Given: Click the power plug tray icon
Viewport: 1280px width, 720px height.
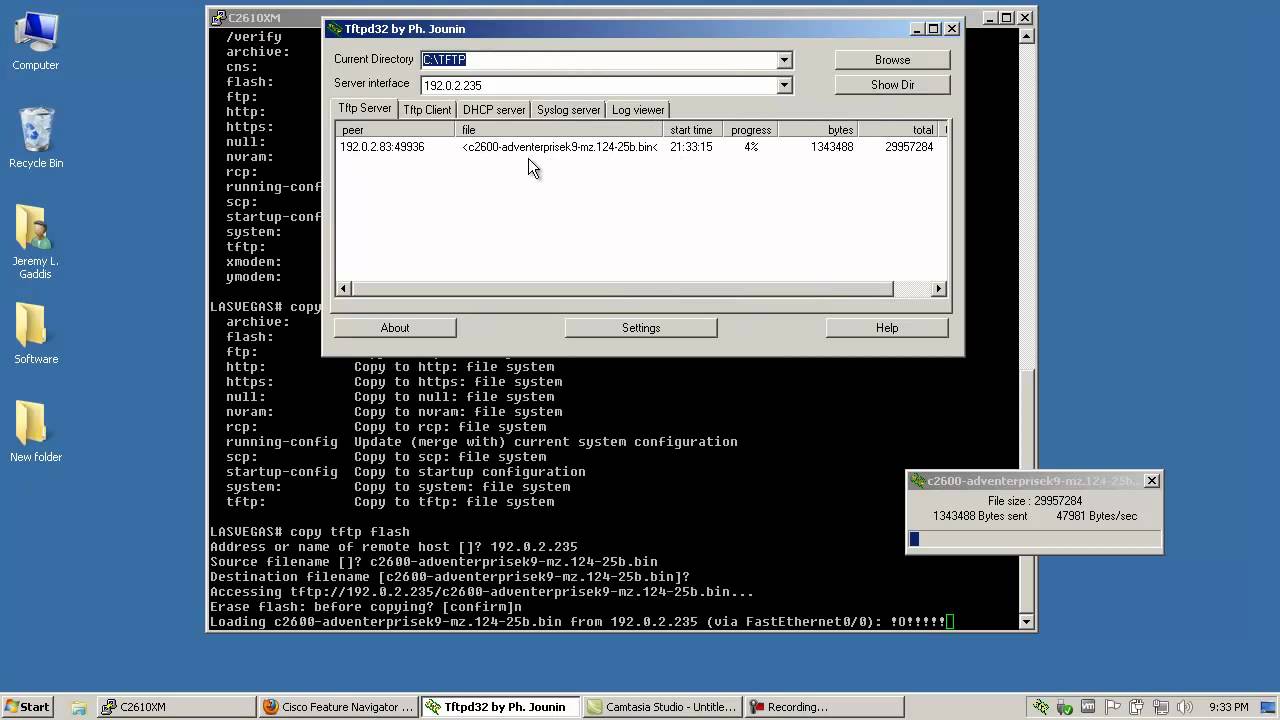Looking at the screenshot, I should coord(1137,707).
